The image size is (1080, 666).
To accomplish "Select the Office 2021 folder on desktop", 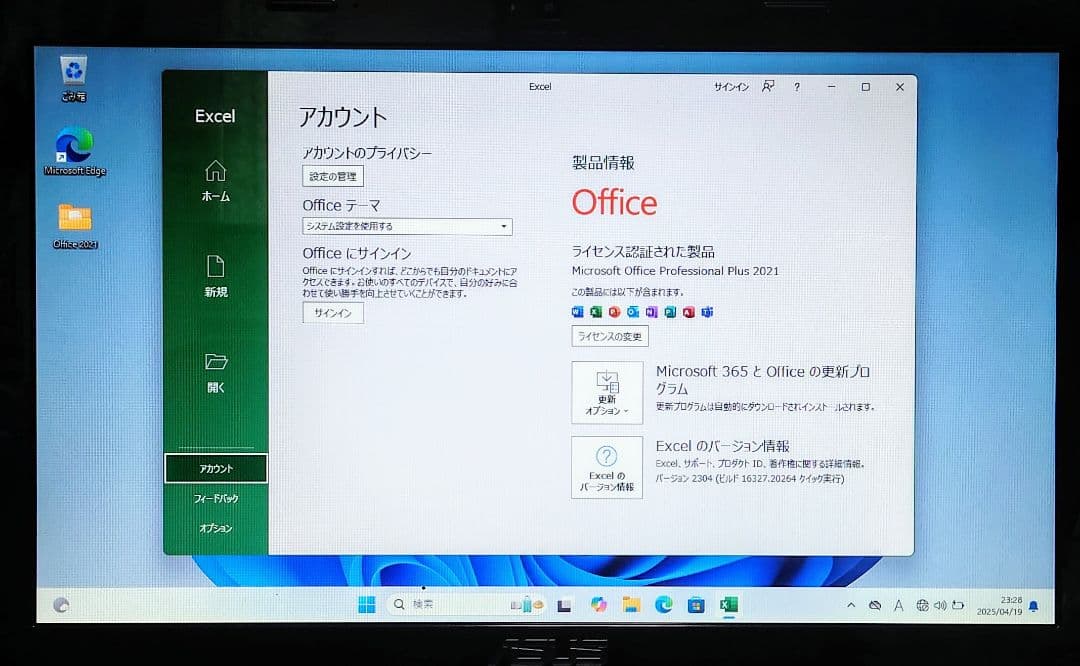I will tap(75, 226).
